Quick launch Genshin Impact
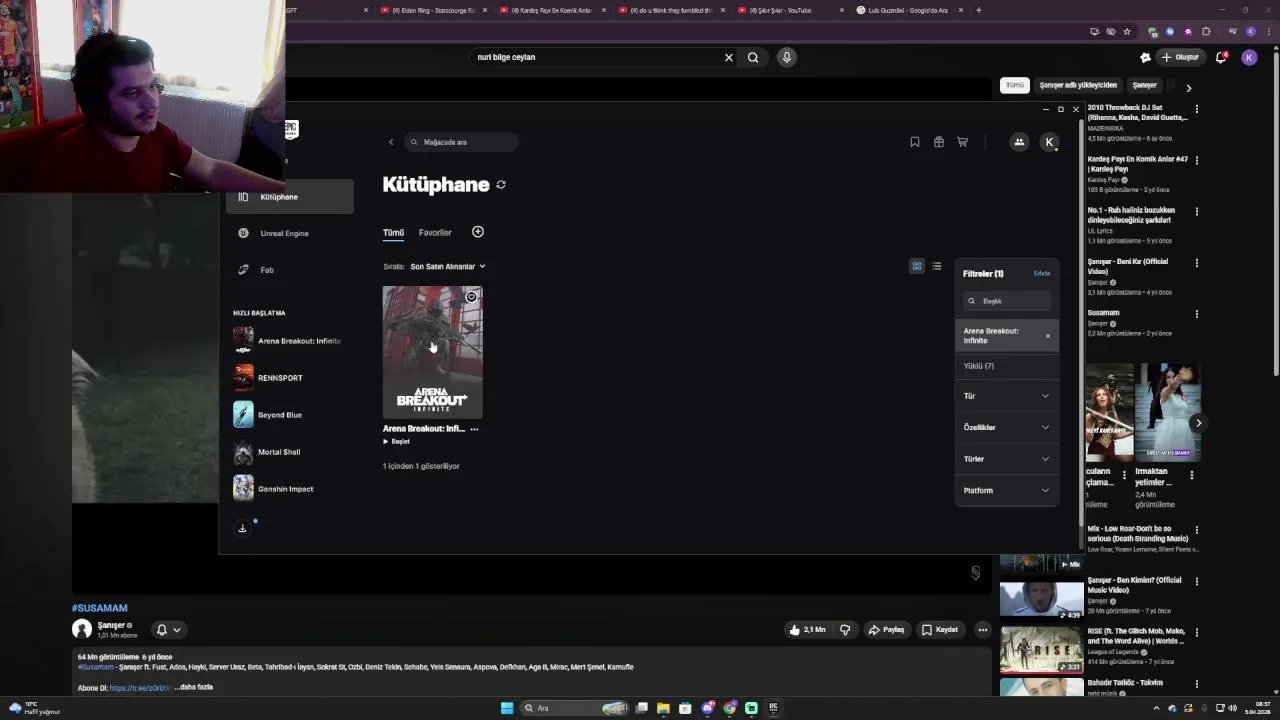 point(274,489)
